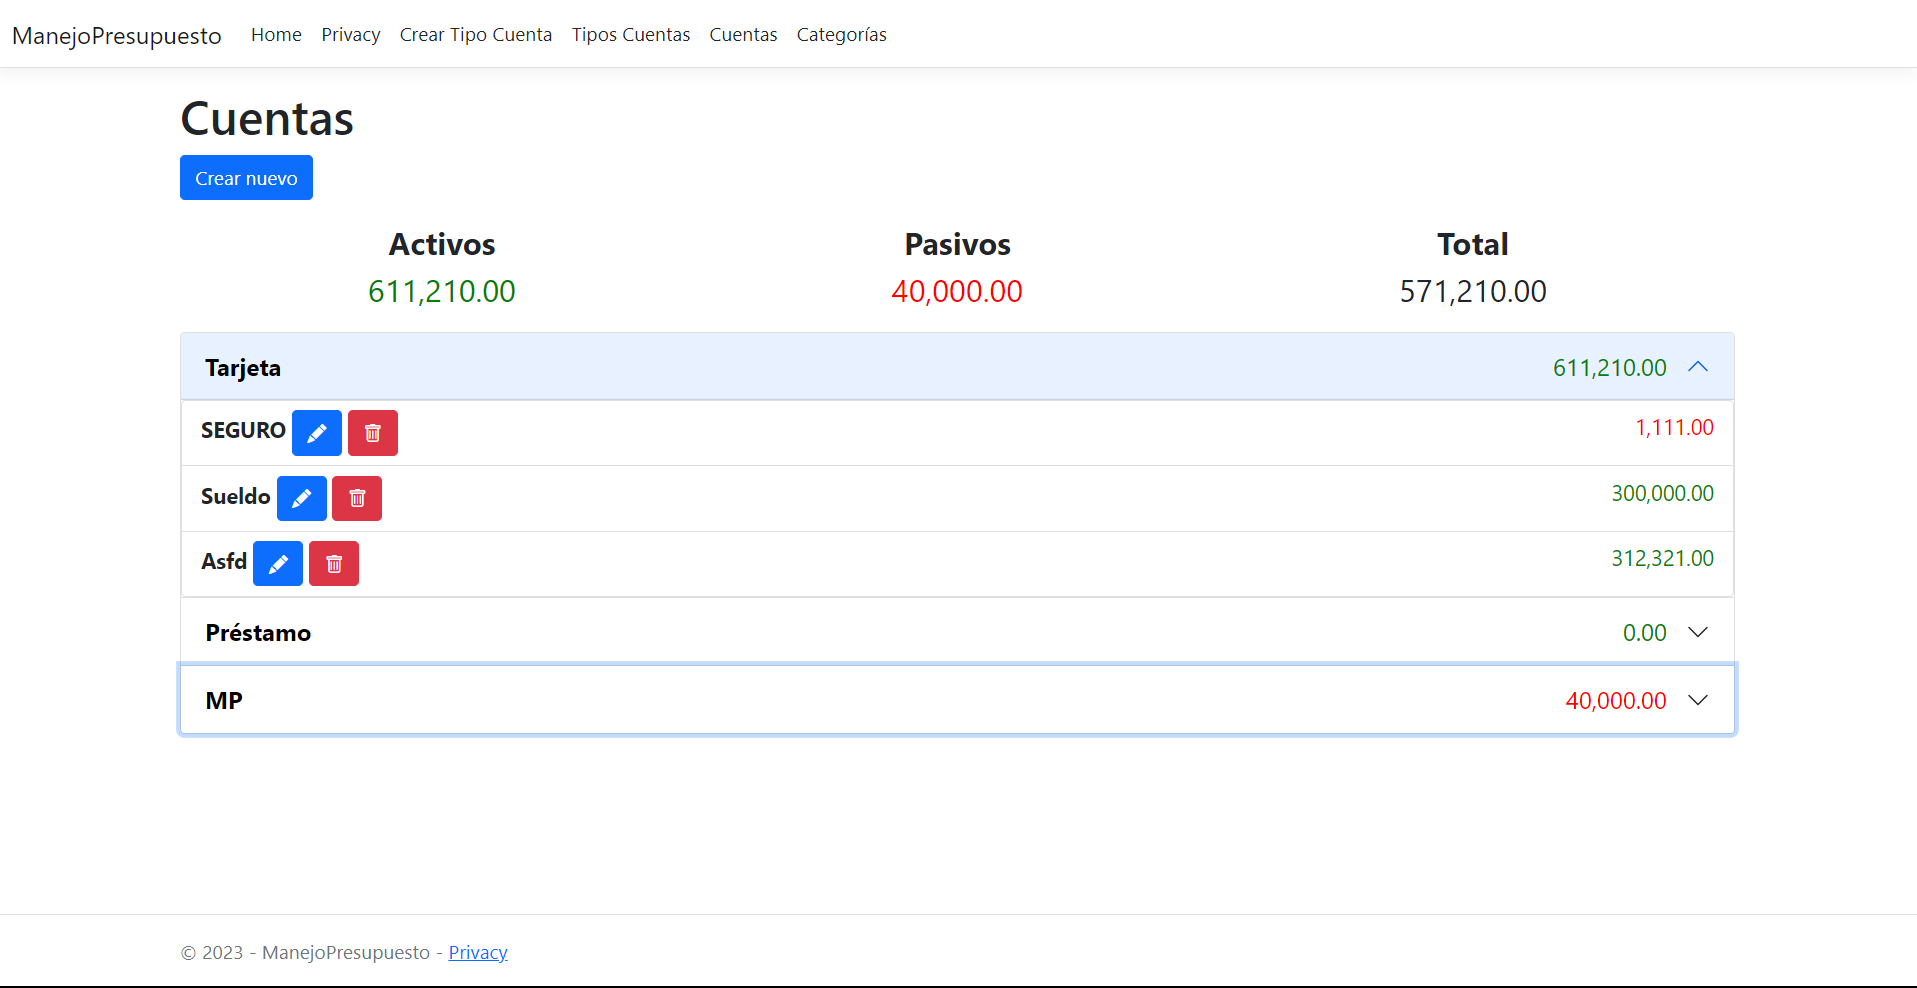The image size is (1917, 988).
Task: Edit the Asfd account with pencil icon
Action: coord(278,564)
